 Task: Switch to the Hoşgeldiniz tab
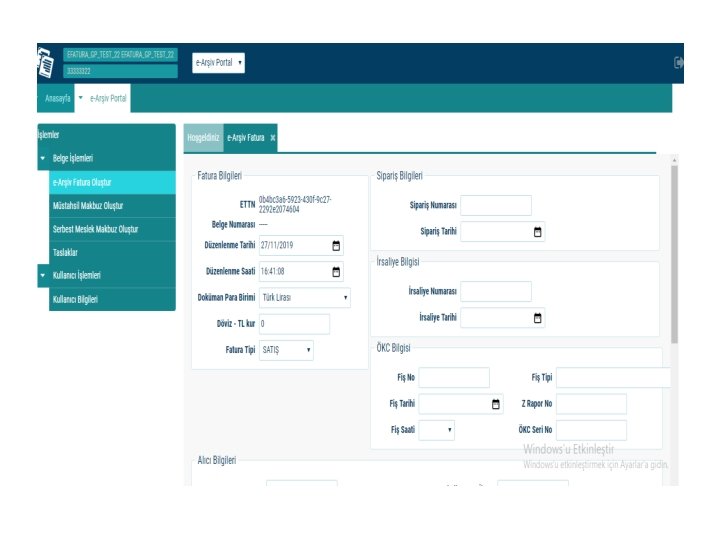[x=203, y=137]
